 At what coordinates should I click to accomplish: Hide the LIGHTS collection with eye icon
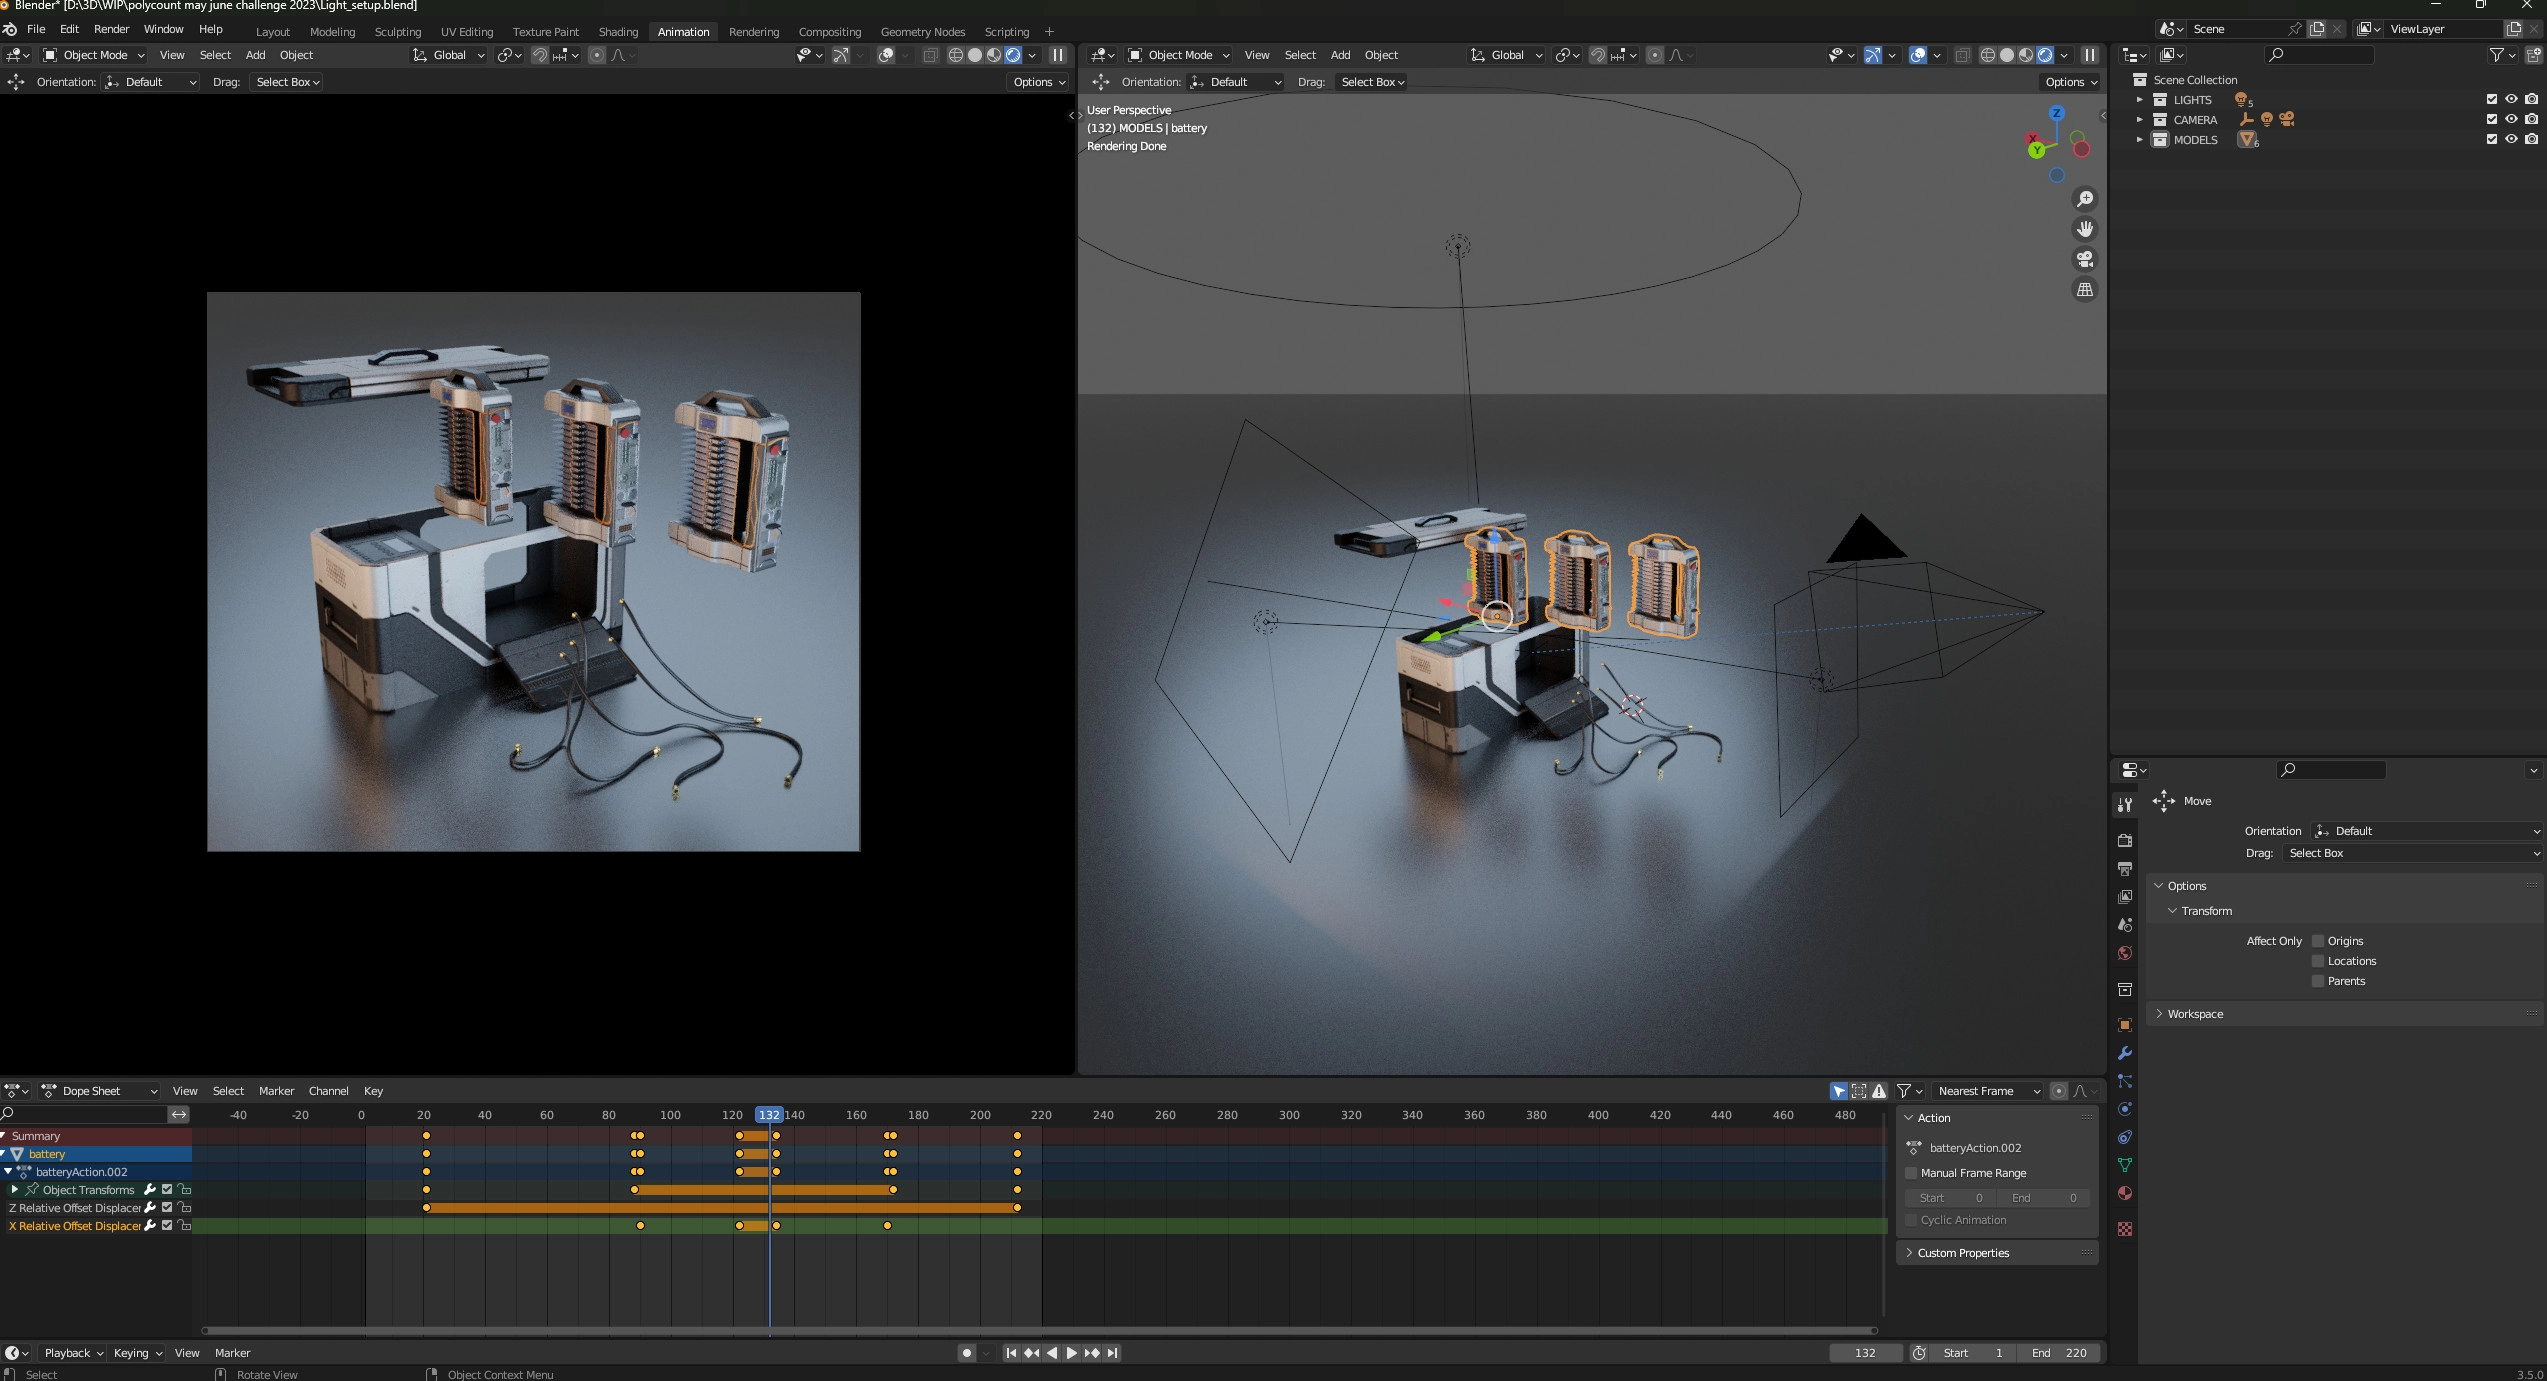click(x=2511, y=99)
